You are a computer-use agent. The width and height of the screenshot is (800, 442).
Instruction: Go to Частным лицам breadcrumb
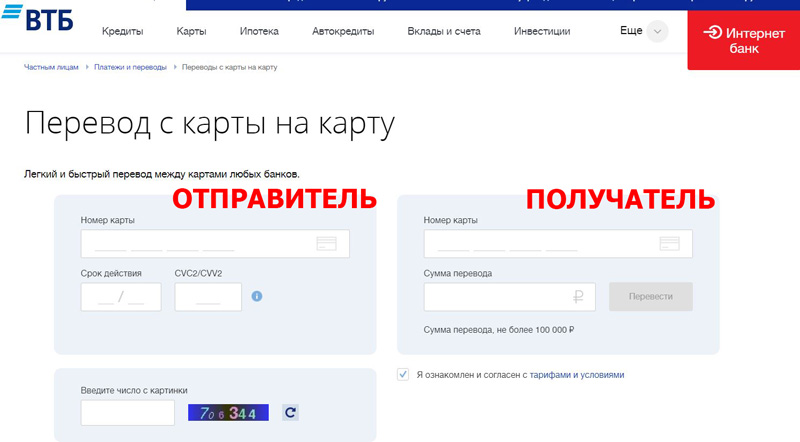coord(51,67)
